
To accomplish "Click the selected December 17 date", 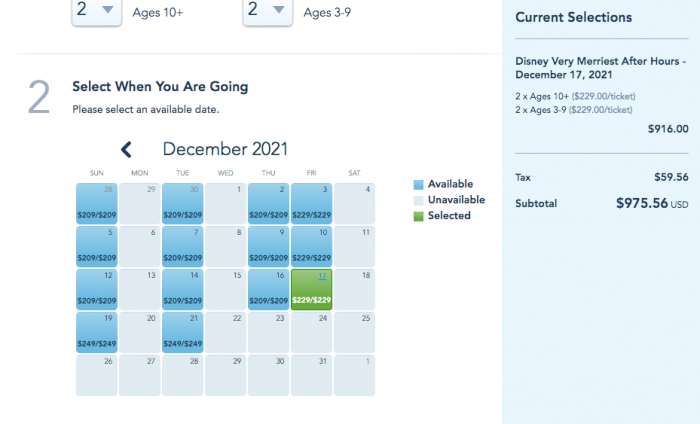I will click(x=311, y=288).
